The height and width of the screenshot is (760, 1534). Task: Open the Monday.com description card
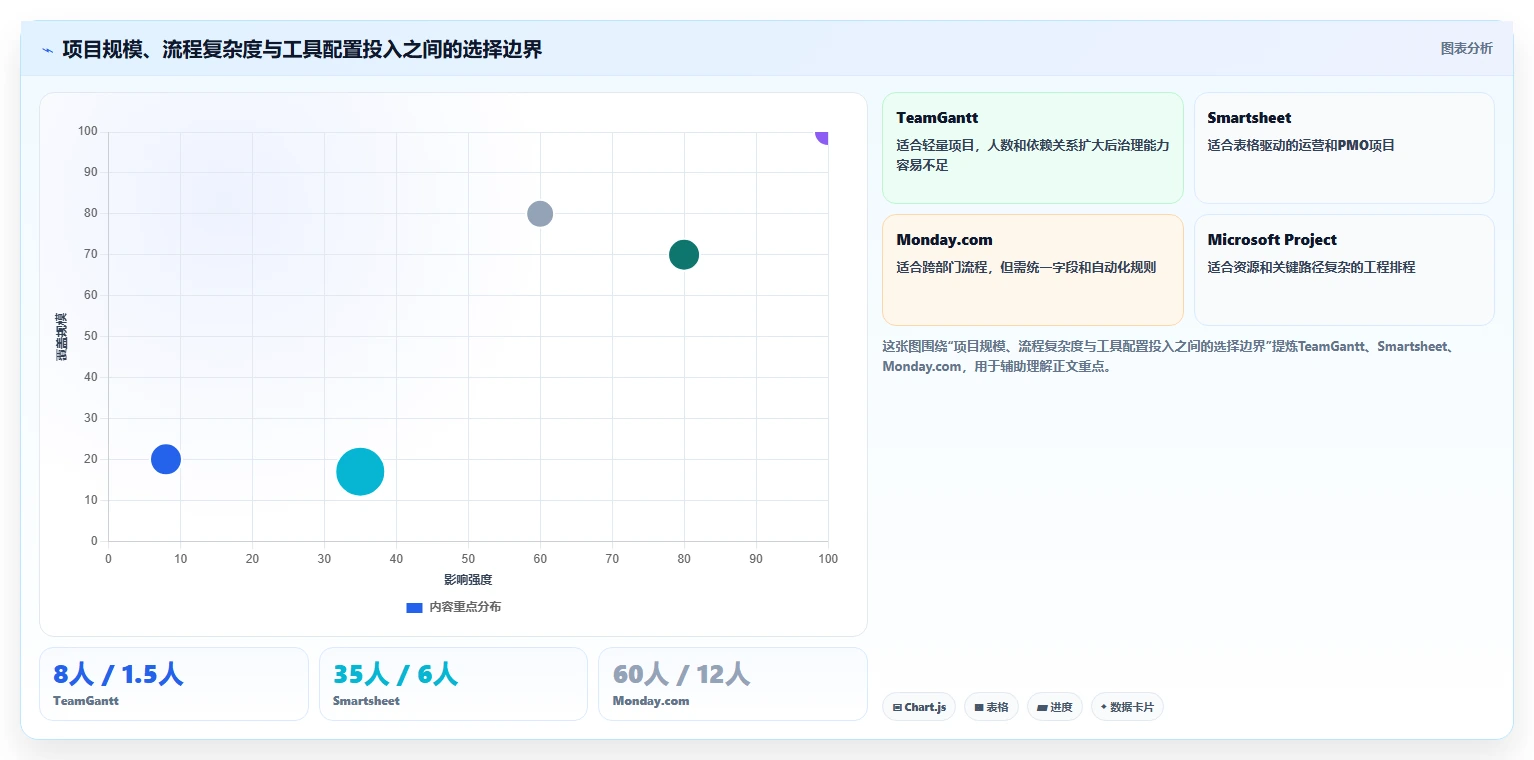tap(1032, 270)
